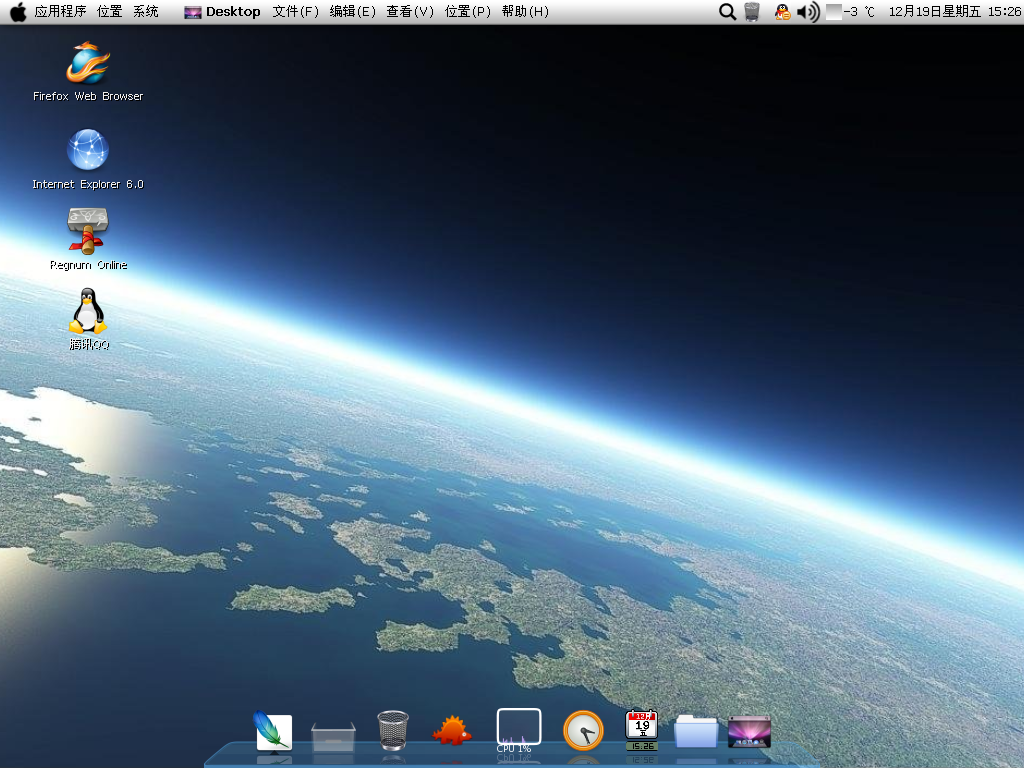Click the 12月19日星期五 15:26 date and time
Viewport: 1024px width, 768px height.
pyautogui.click(x=955, y=12)
